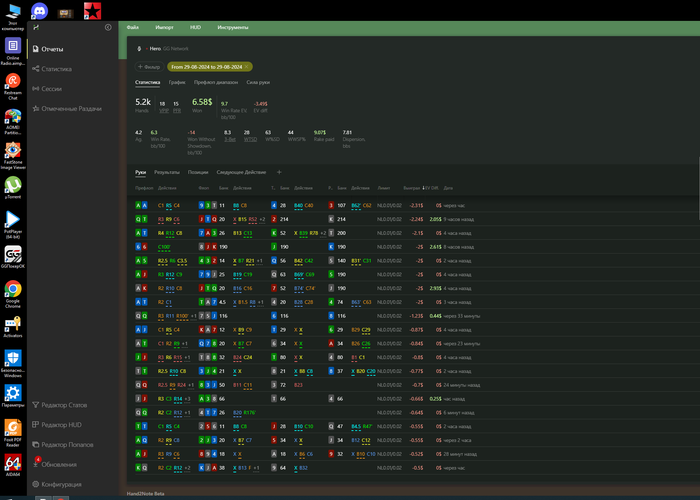Select hand dated через 33 минуты
The image size is (700, 500).
click(x=415, y=316)
